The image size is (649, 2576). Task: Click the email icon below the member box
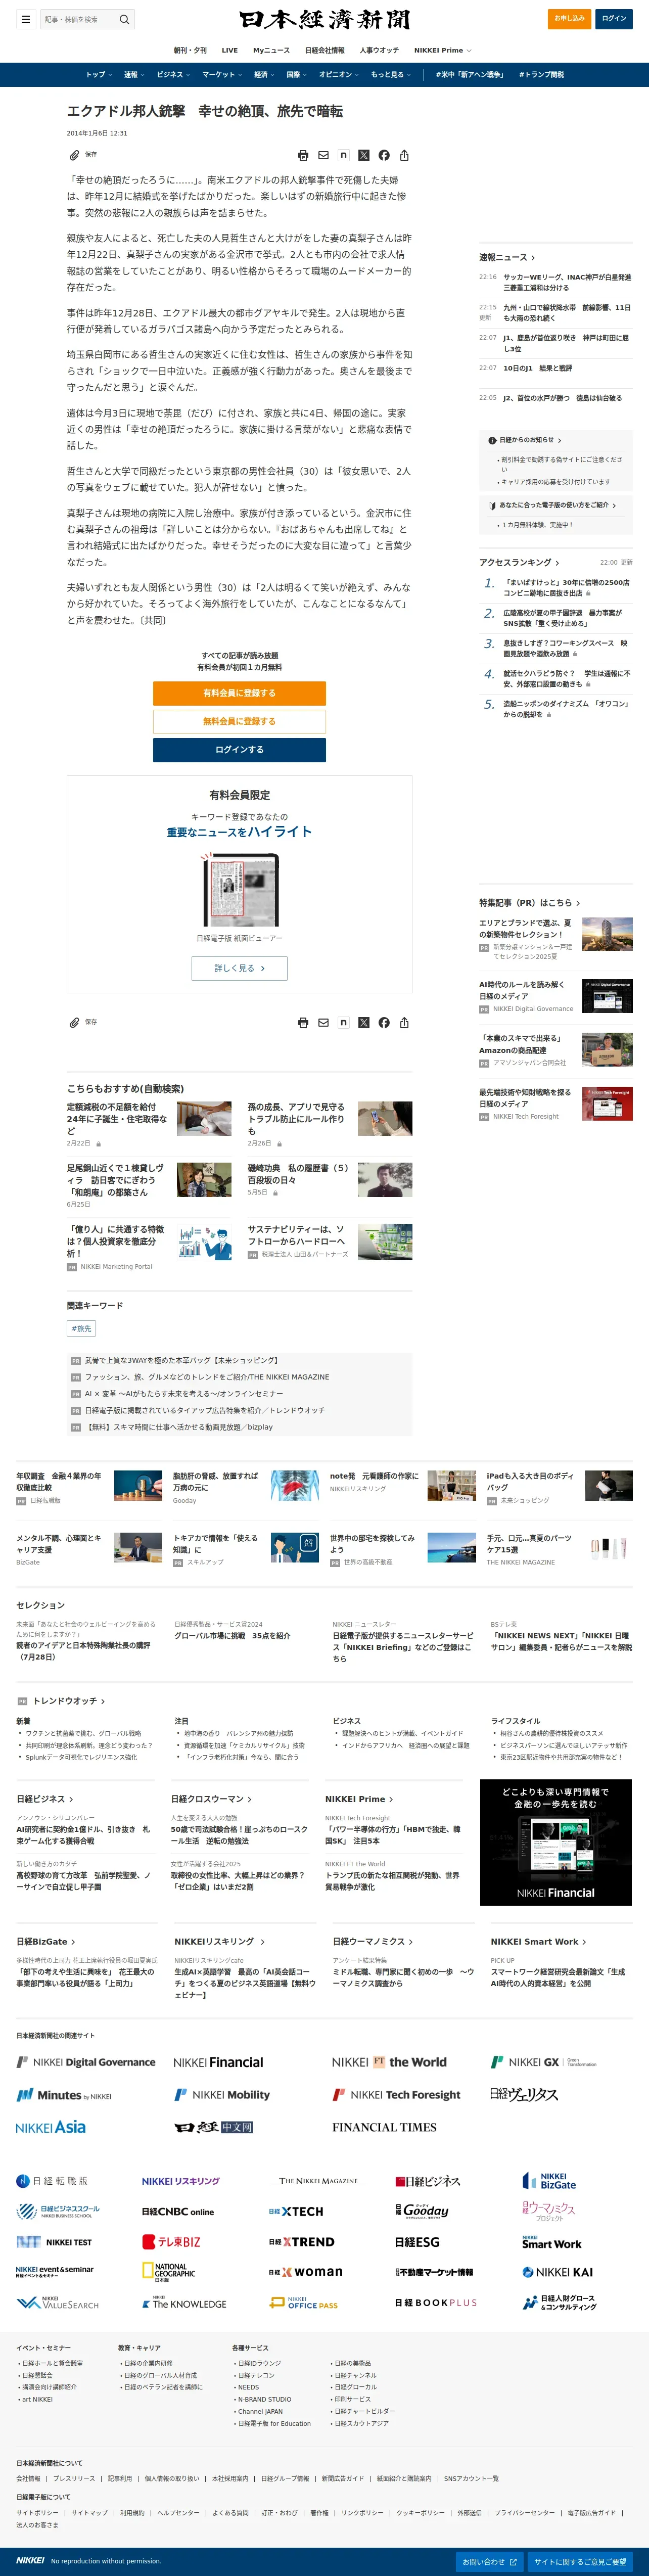323,1022
